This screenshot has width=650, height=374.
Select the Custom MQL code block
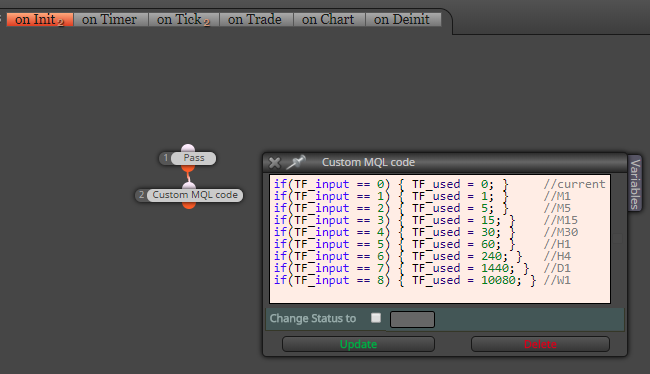(x=195, y=195)
